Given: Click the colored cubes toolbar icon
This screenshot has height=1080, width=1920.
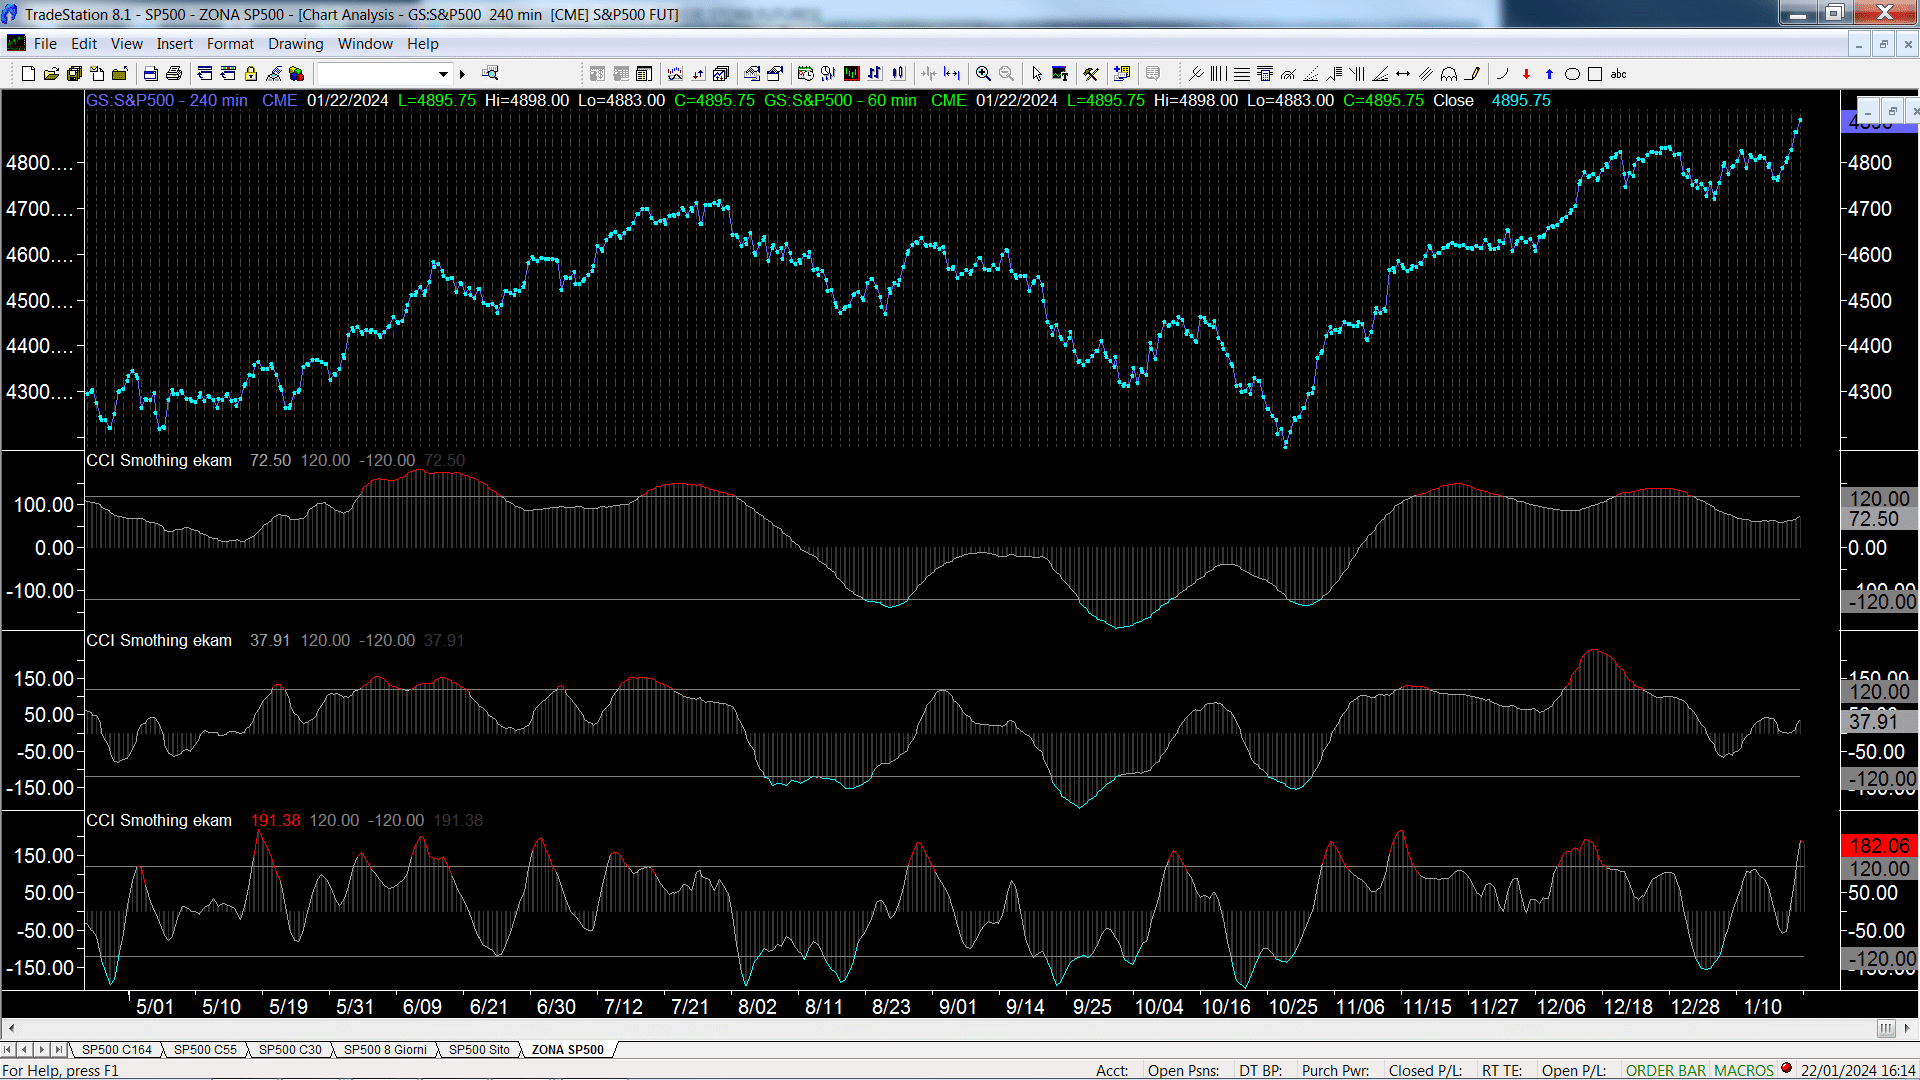Looking at the screenshot, I should click(297, 74).
